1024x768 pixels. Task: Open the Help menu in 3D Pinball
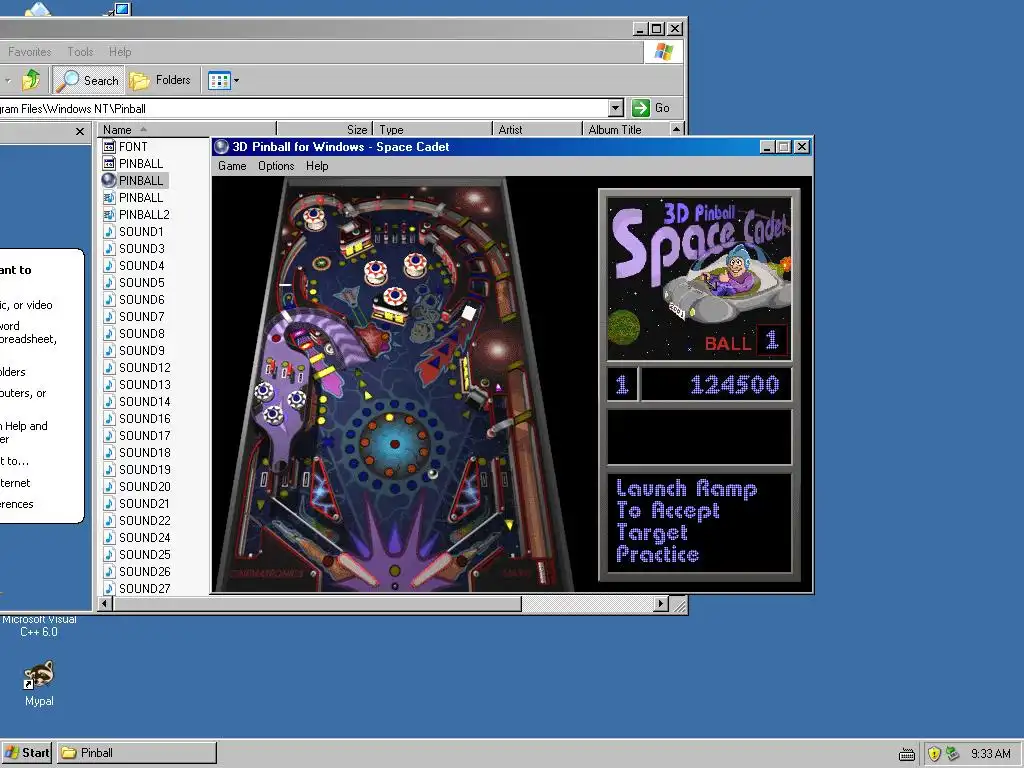317,166
